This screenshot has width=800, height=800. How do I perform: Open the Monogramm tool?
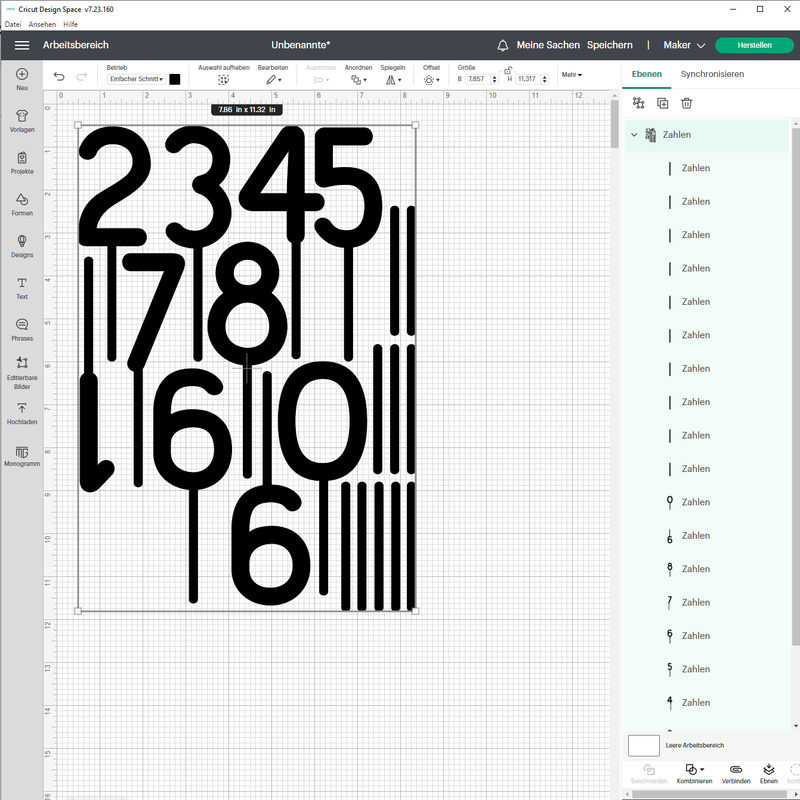tap(22, 455)
